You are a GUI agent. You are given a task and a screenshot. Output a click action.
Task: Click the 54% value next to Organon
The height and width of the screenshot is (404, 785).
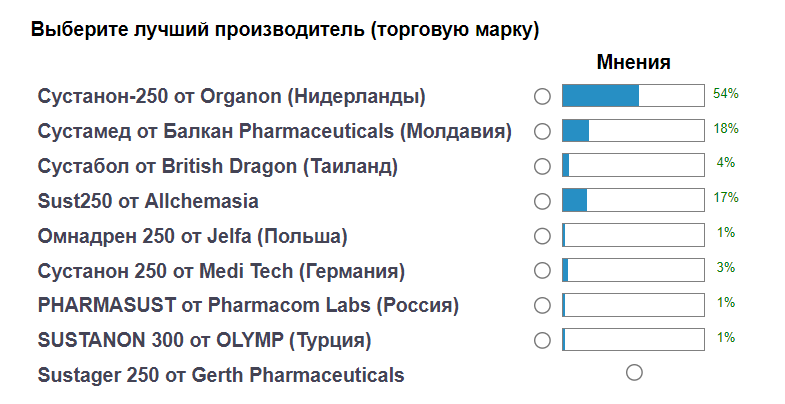coord(725,94)
